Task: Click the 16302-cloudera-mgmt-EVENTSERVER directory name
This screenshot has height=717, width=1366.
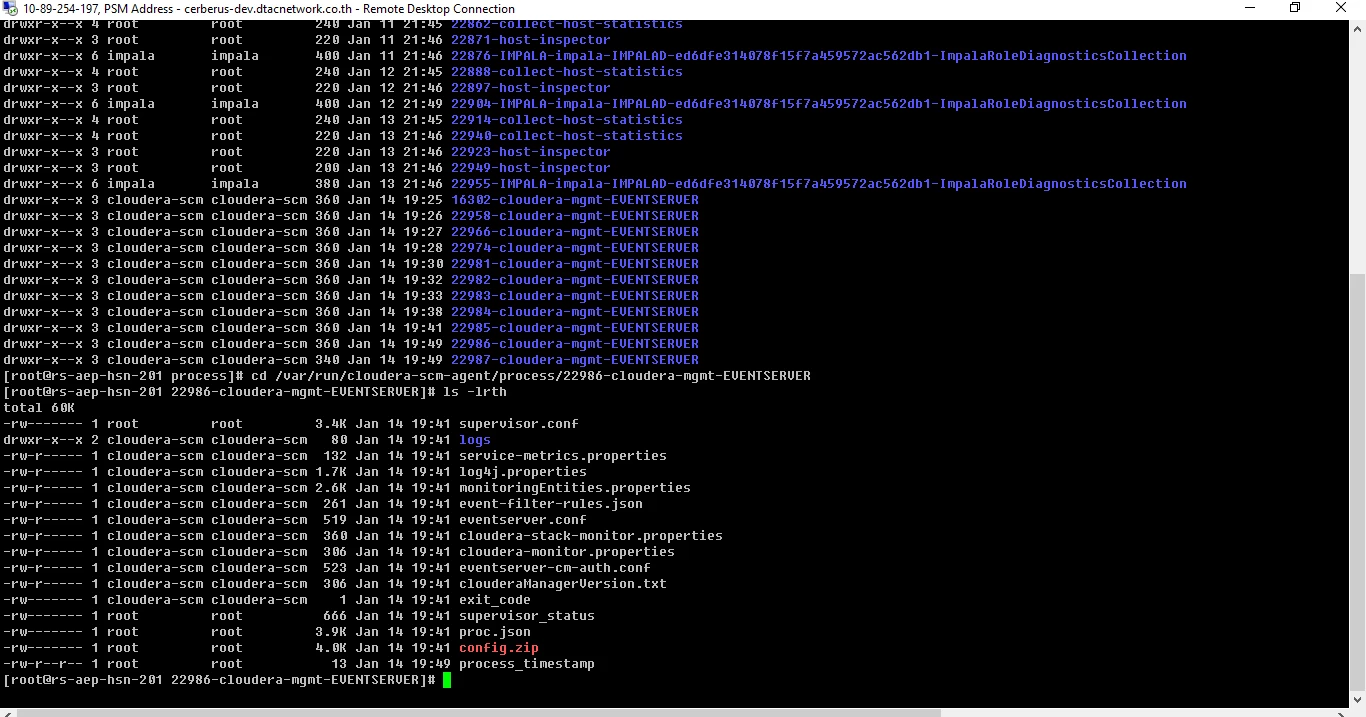Action: [575, 200]
